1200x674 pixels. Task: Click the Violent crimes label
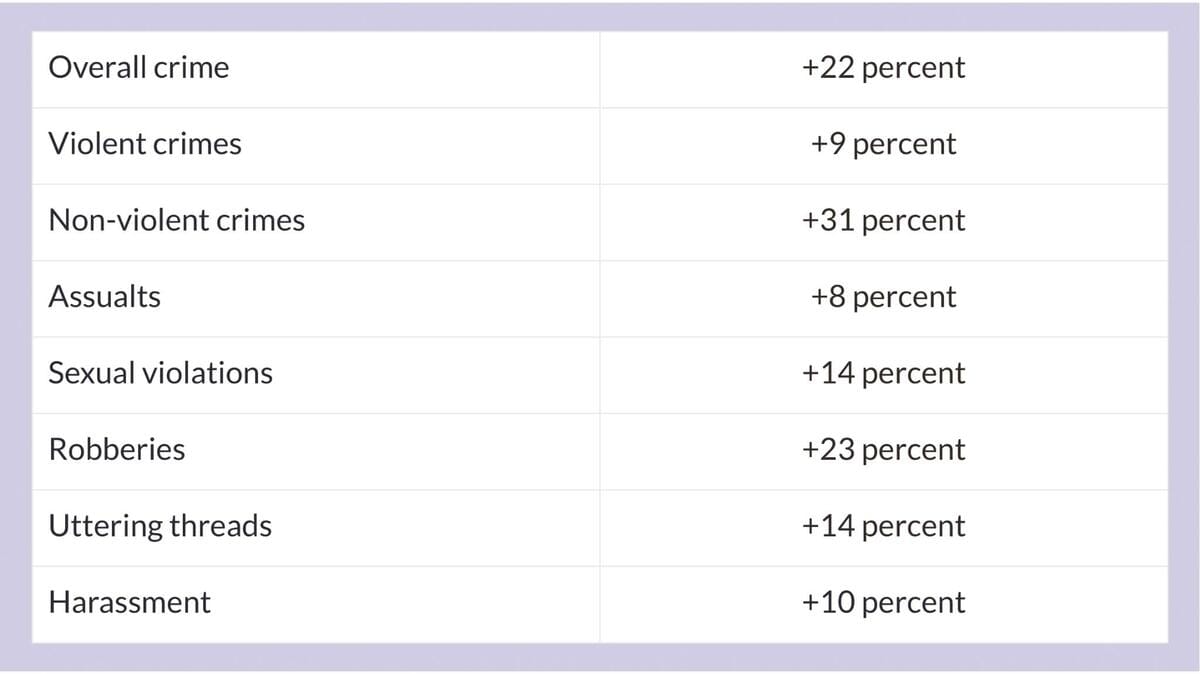pos(145,144)
